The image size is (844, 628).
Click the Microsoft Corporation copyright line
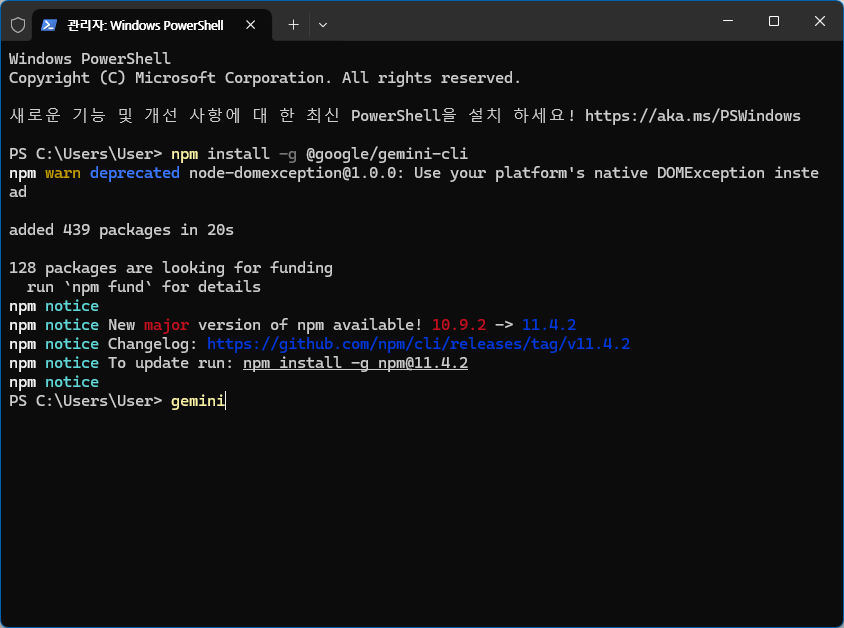coord(264,78)
